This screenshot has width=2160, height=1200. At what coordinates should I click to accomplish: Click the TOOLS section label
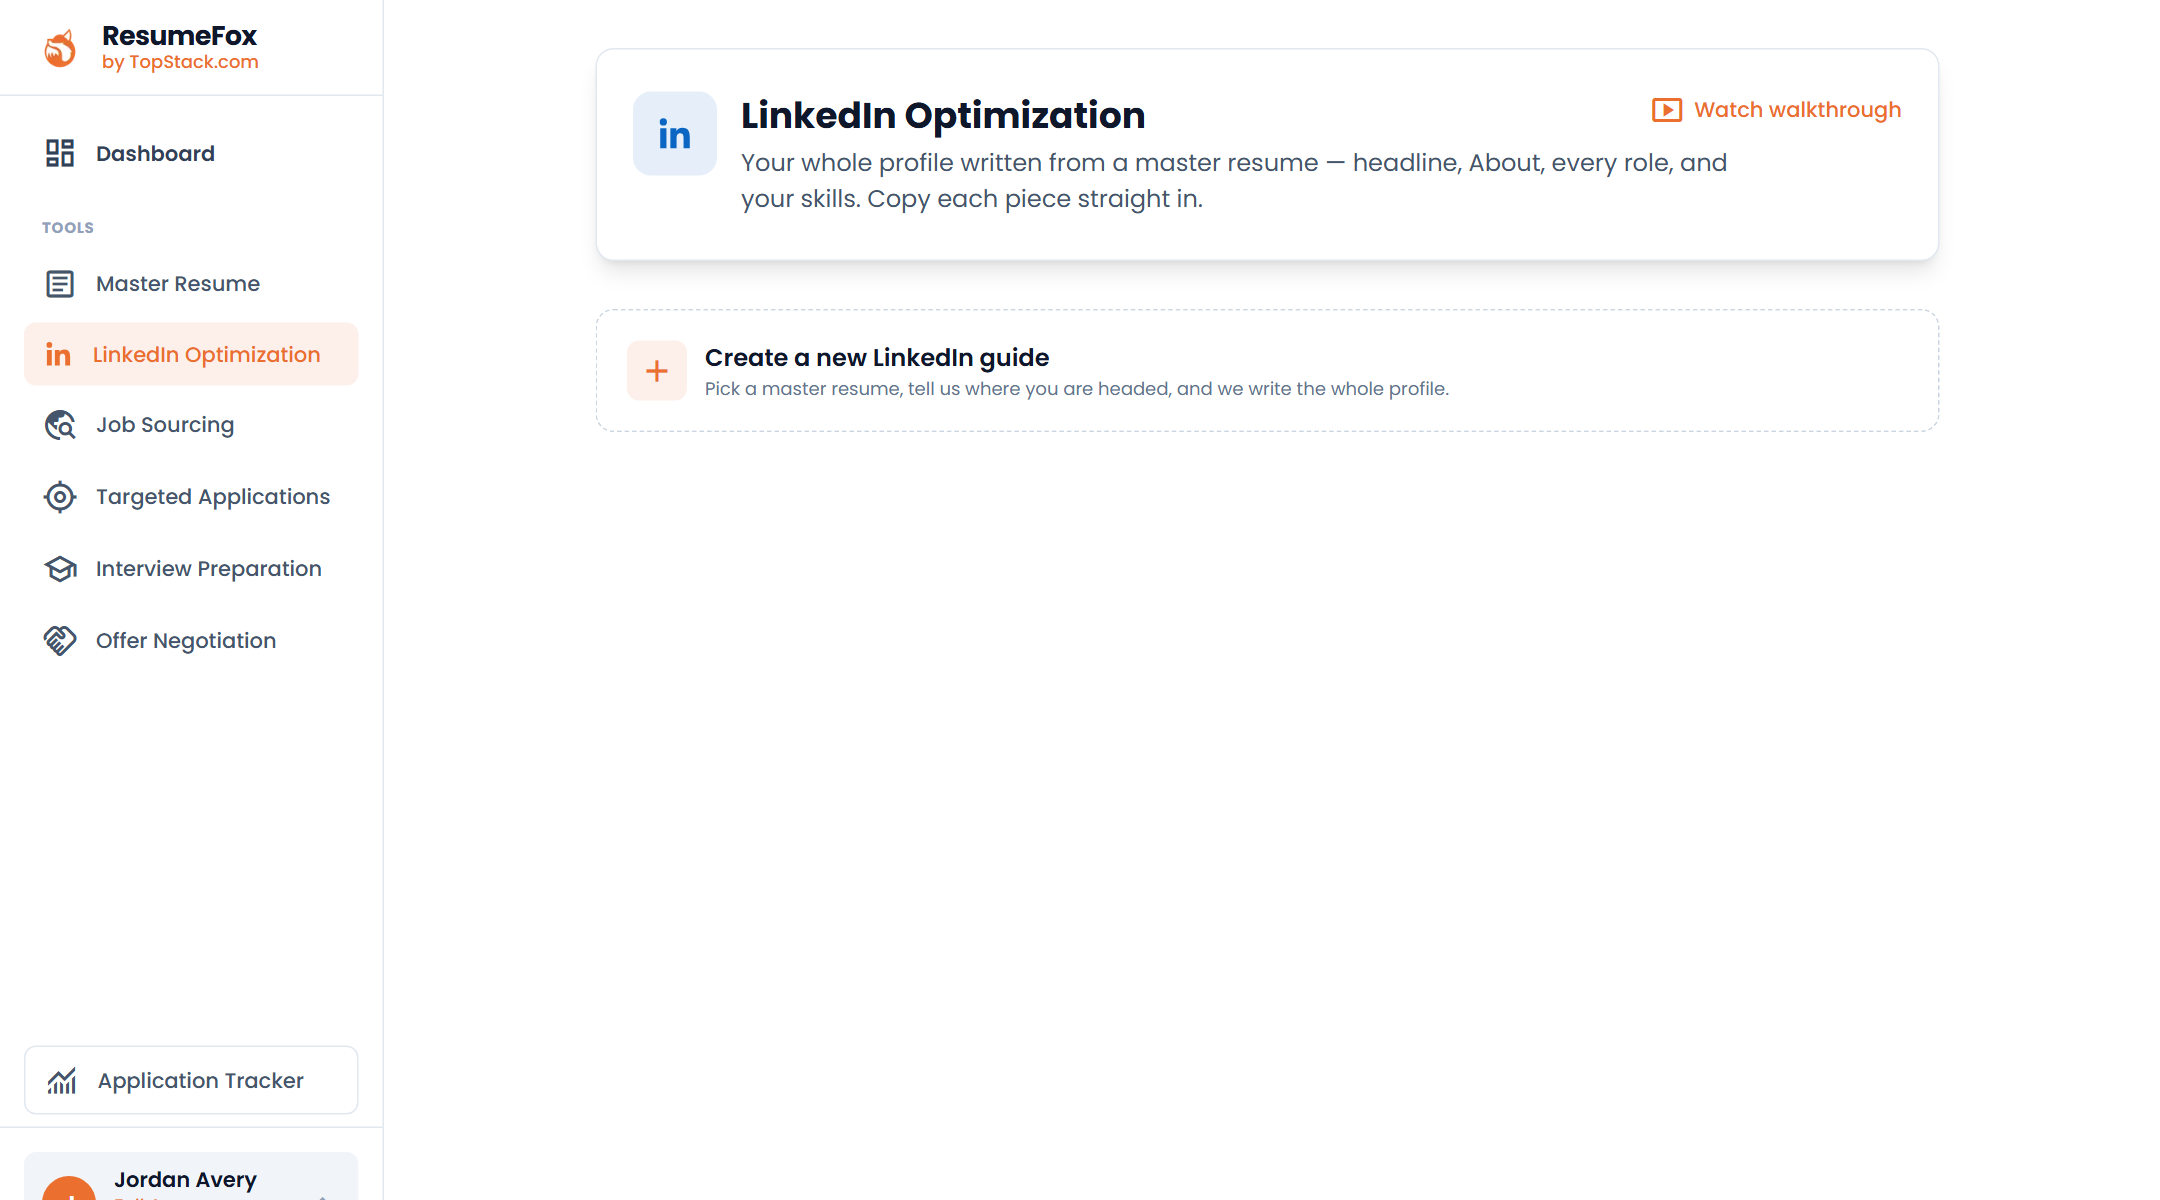pyautogui.click(x=68, y=228)
